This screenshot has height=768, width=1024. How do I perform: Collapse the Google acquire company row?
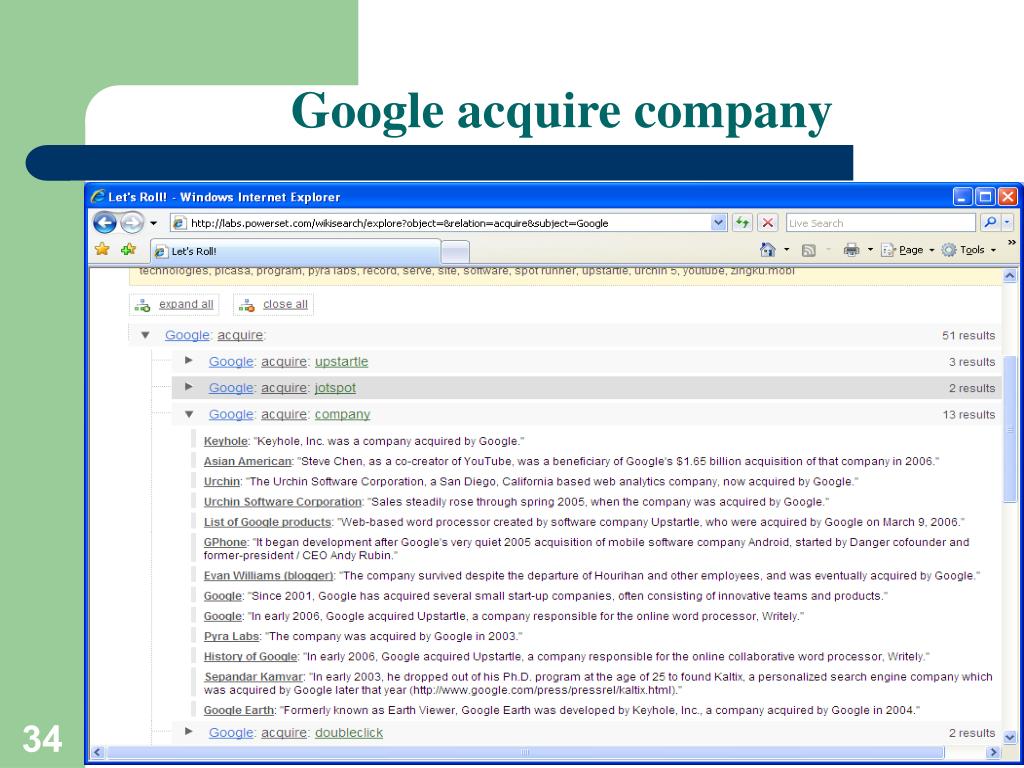coord(189,414)
